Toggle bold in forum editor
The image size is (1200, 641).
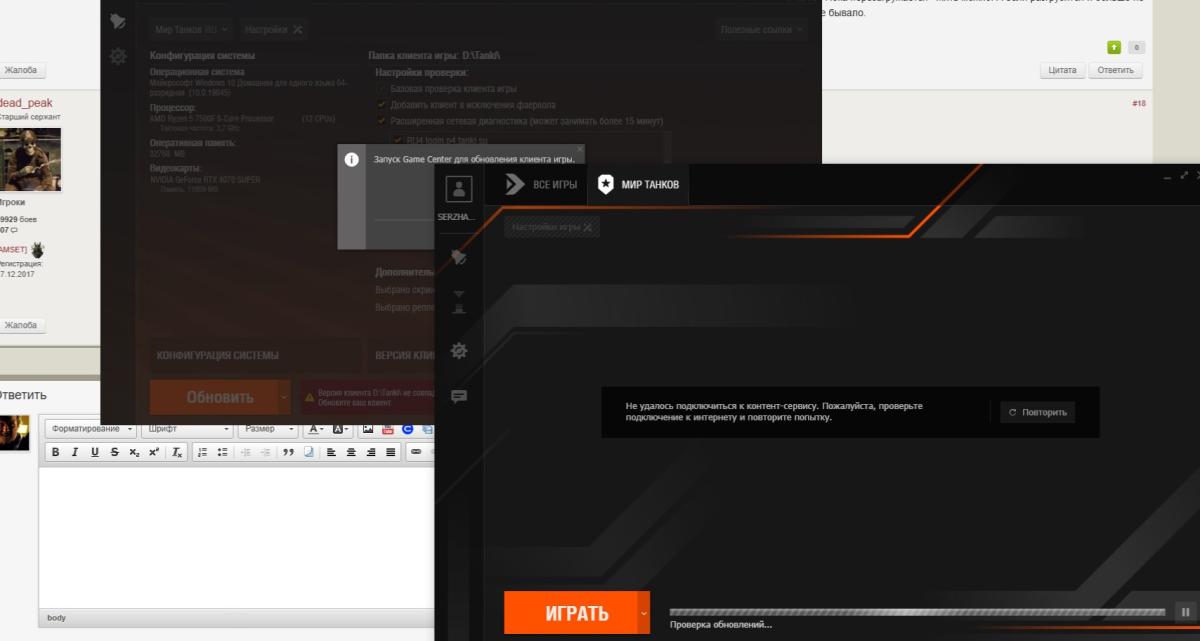tap(55, 452)
